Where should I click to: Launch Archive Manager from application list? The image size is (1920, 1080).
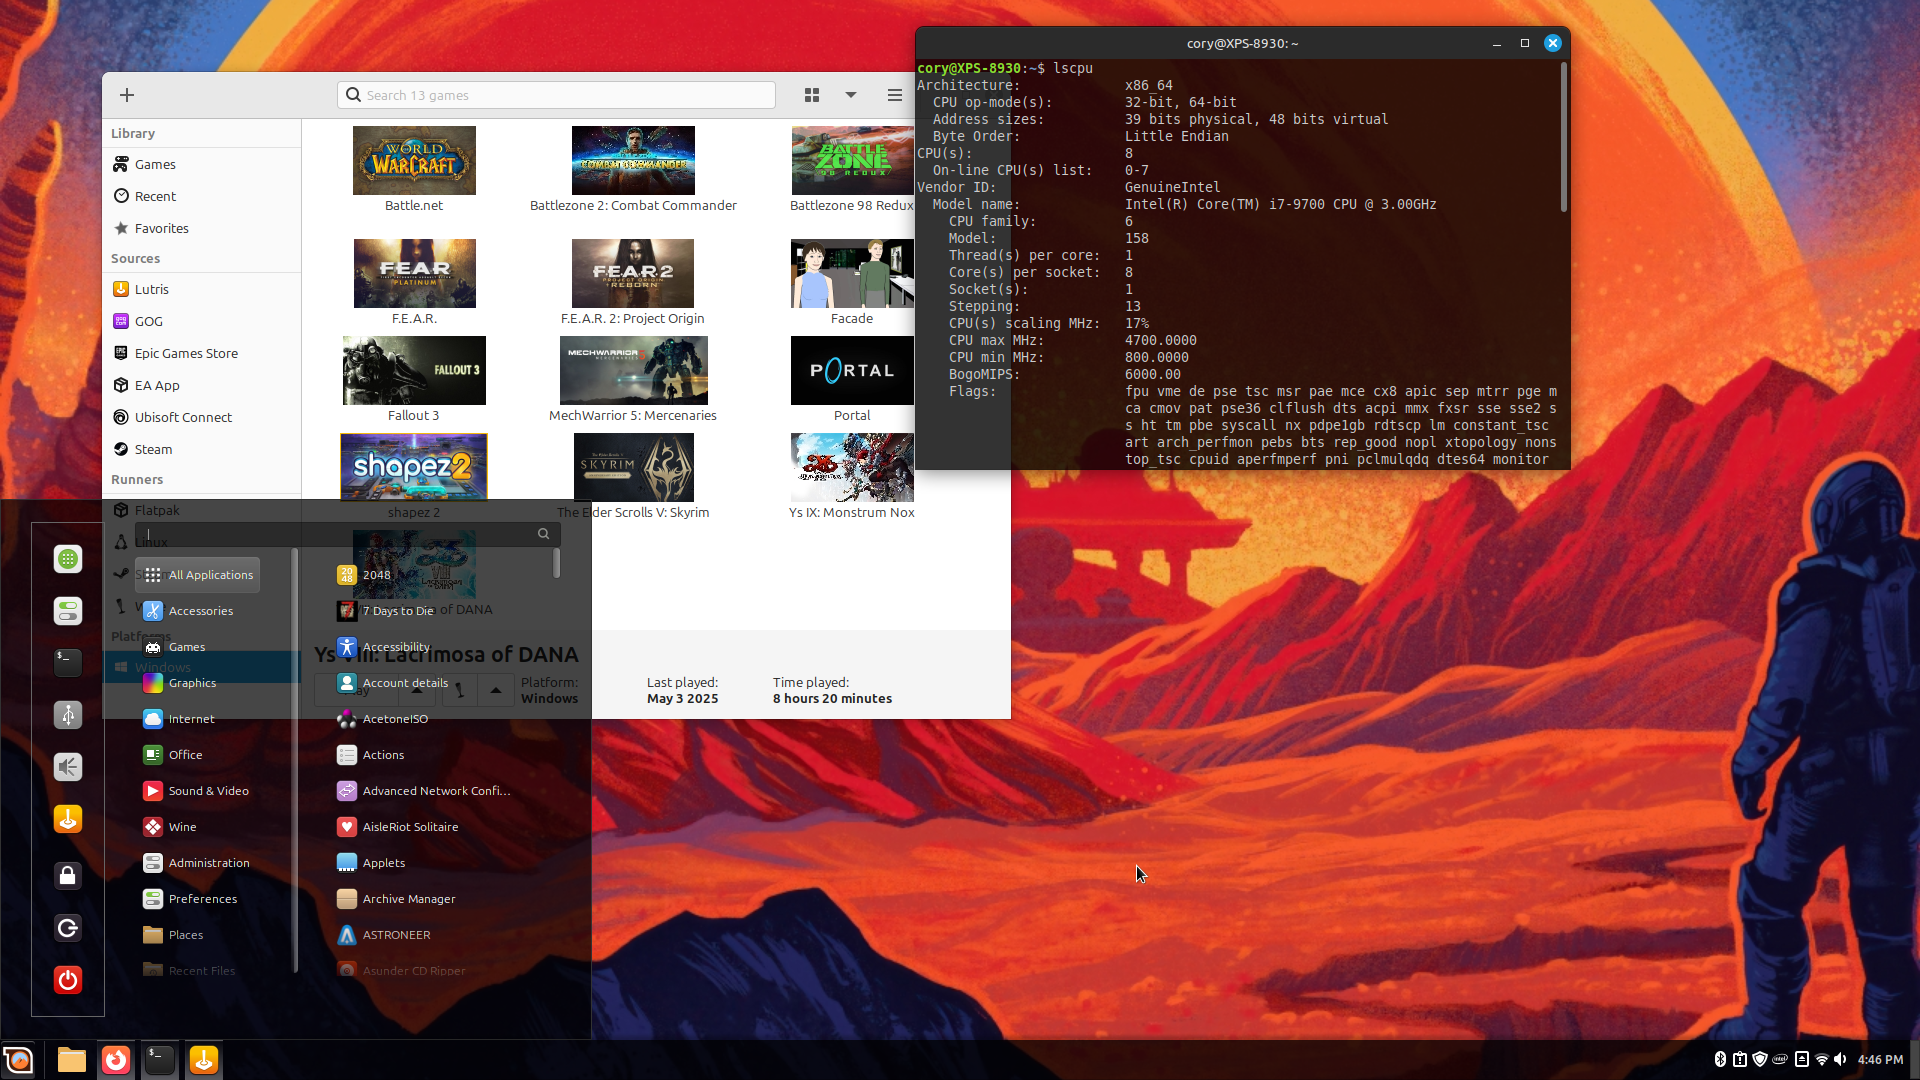tap(408, 899)
